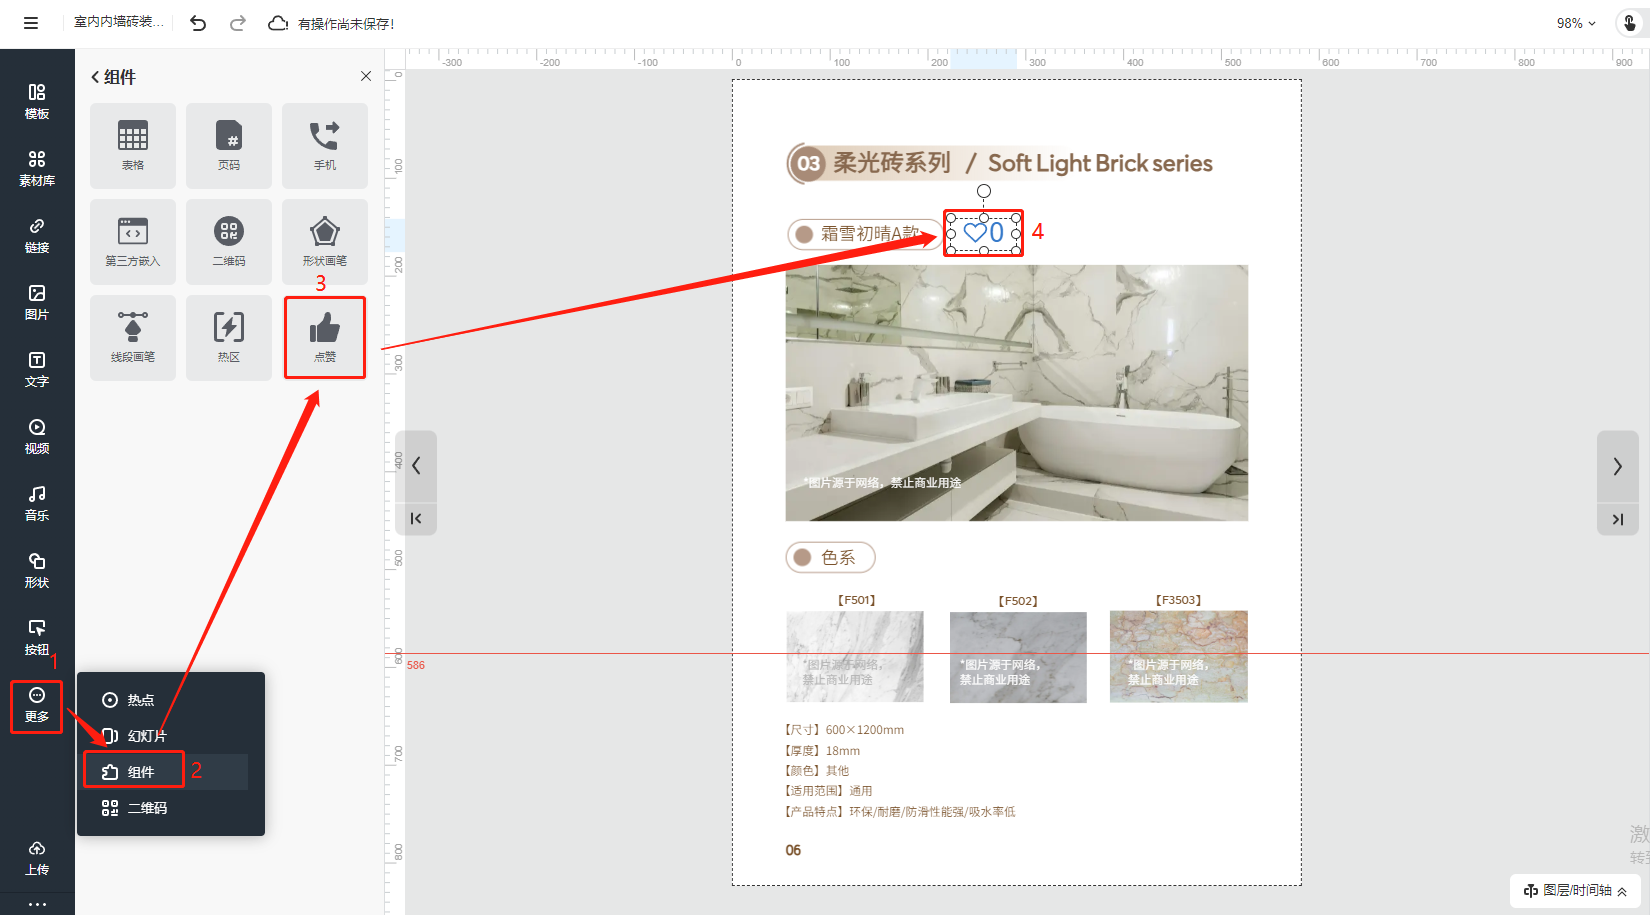Open the hamburger menu at top left
The width and height of the screenshot is (1650, 915).
tap(31, 23)
